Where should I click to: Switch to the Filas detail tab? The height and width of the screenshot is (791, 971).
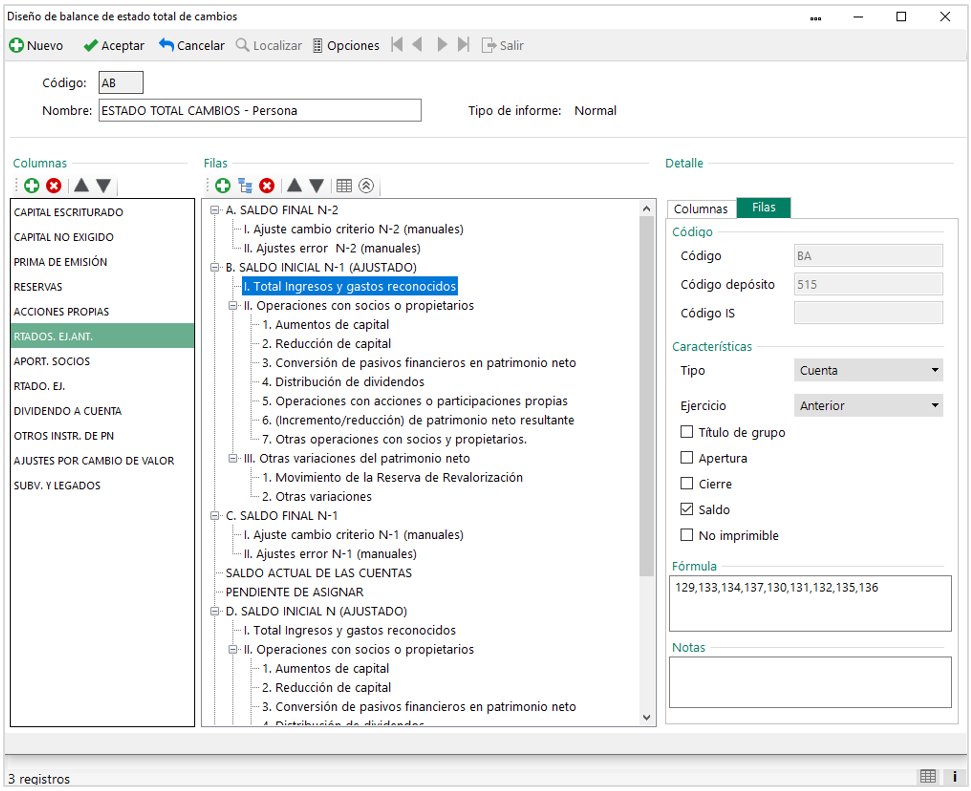tap(764, 208)
